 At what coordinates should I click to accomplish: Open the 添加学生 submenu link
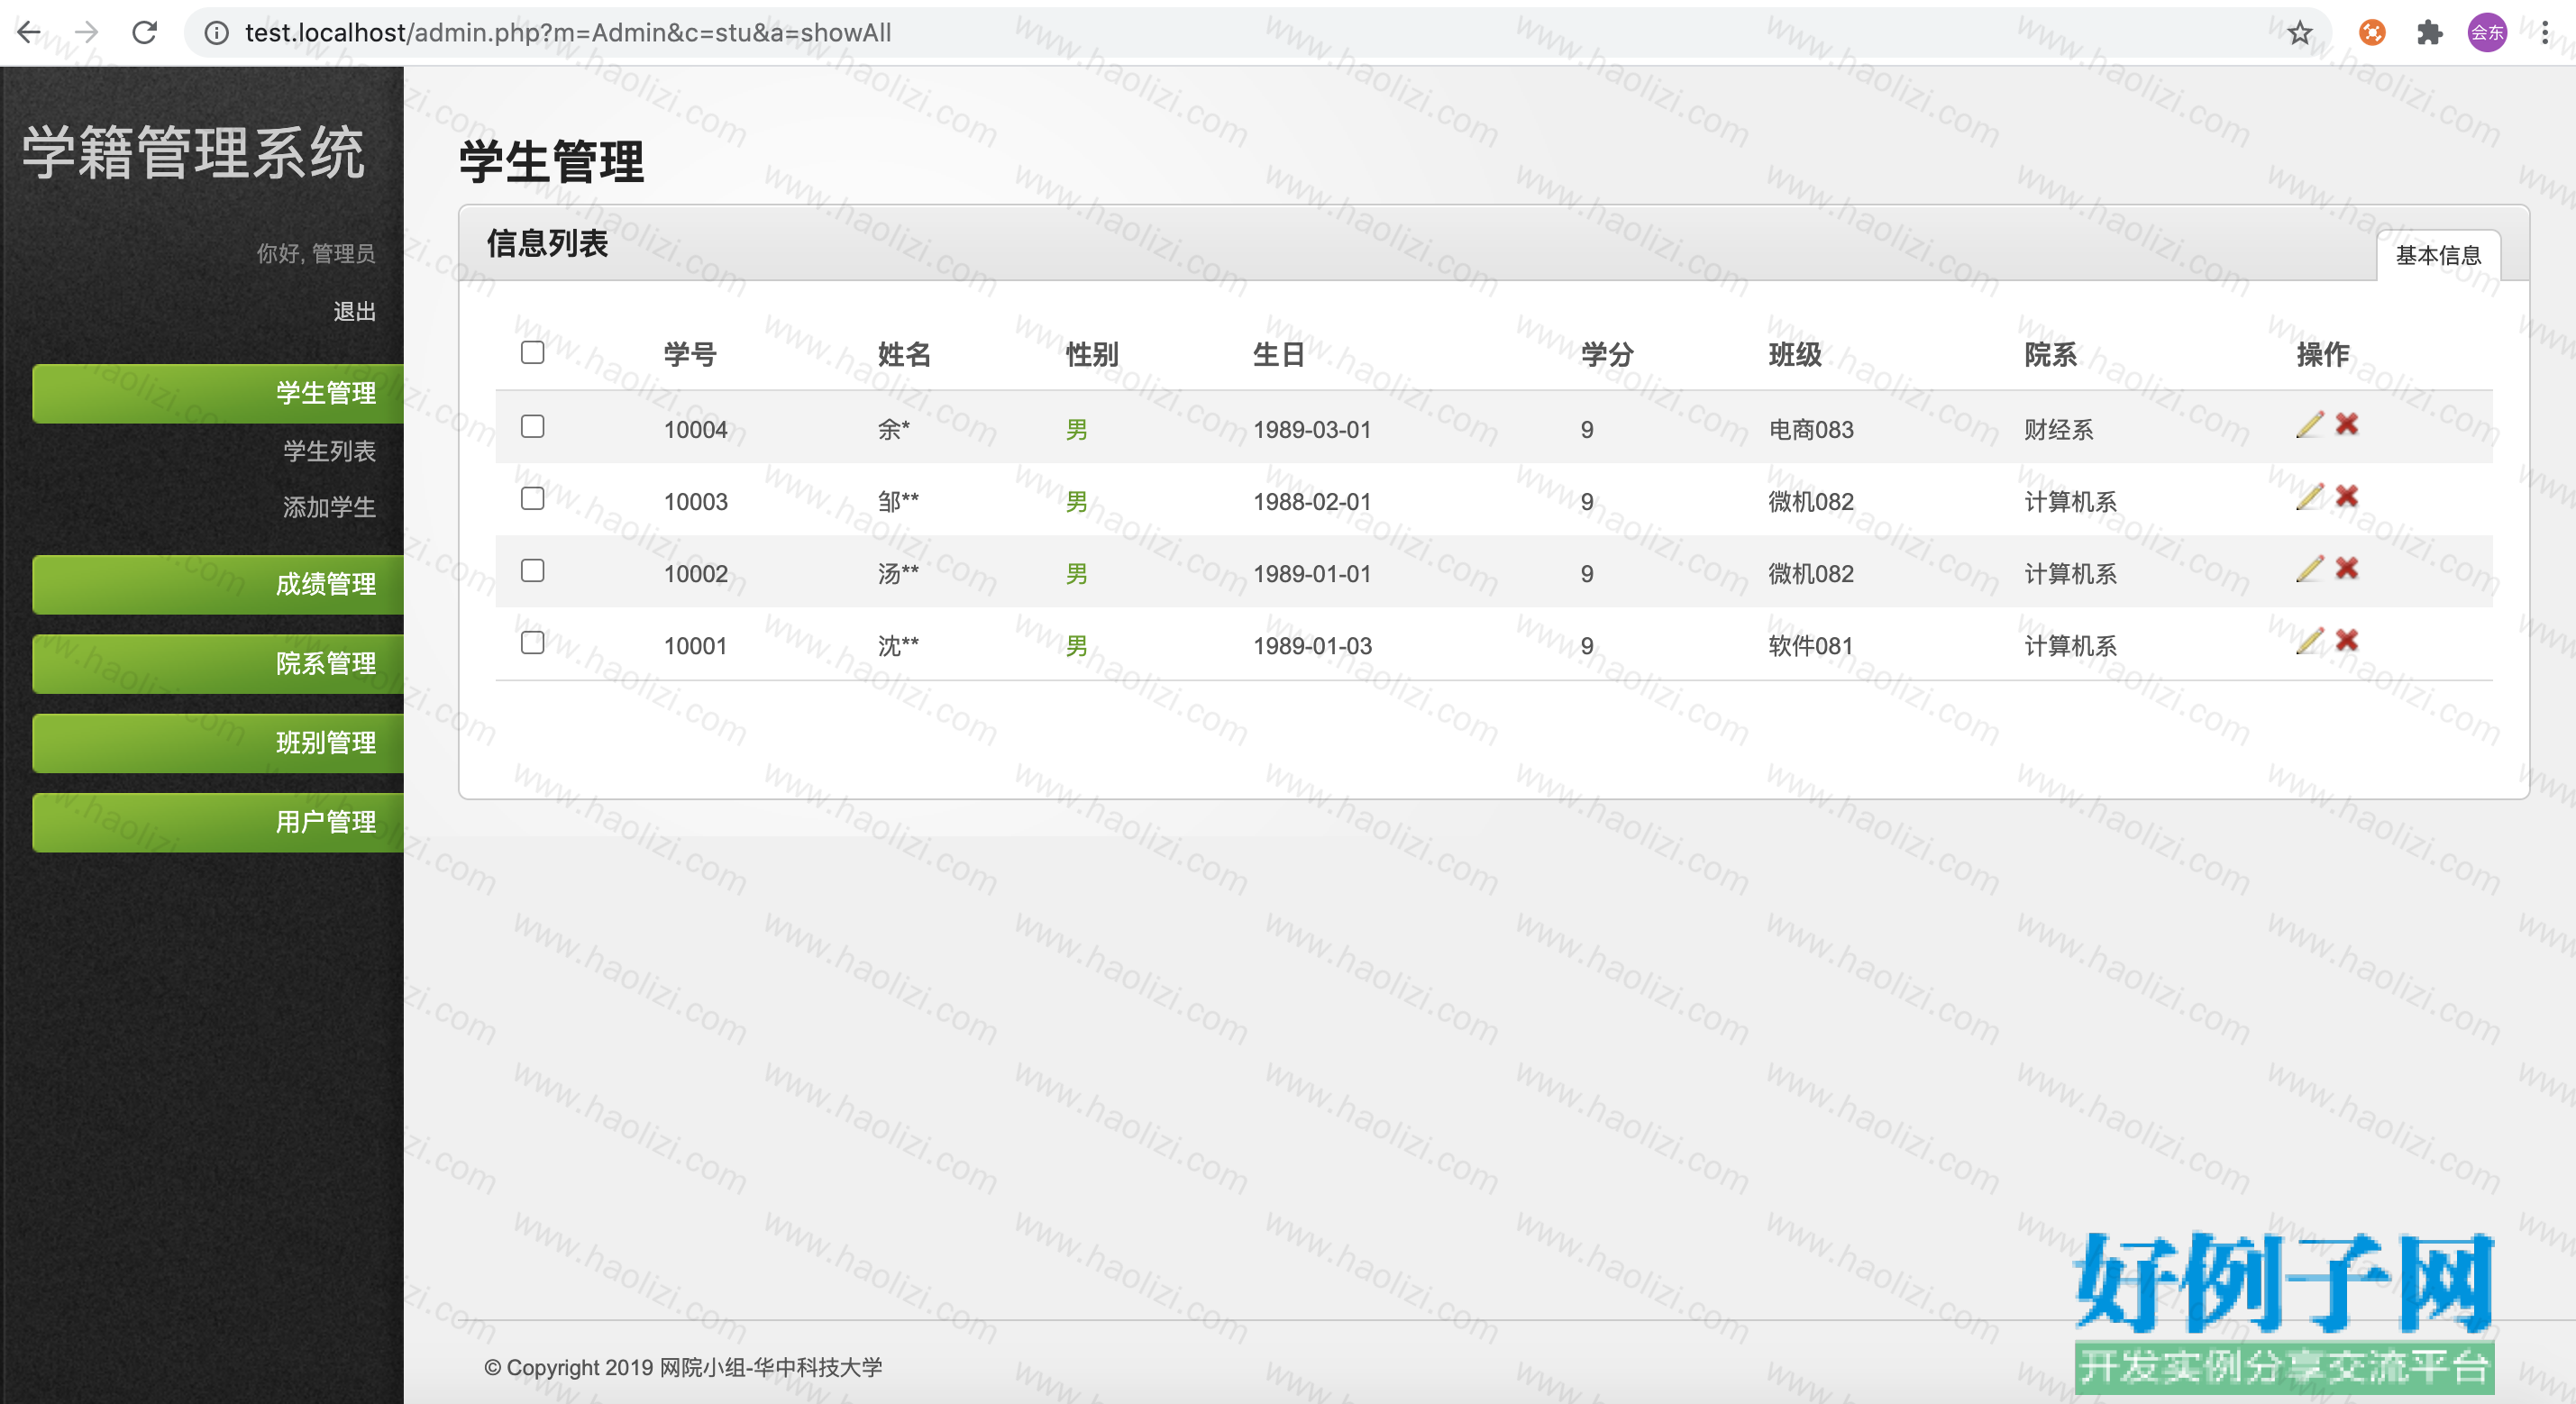(329, 508)
